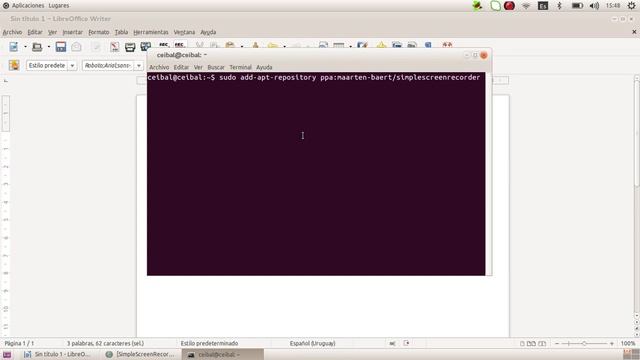This screenshot has height=360, width=640.
Task: Click the volume speaker indicator icon
Action: [594, 6]
